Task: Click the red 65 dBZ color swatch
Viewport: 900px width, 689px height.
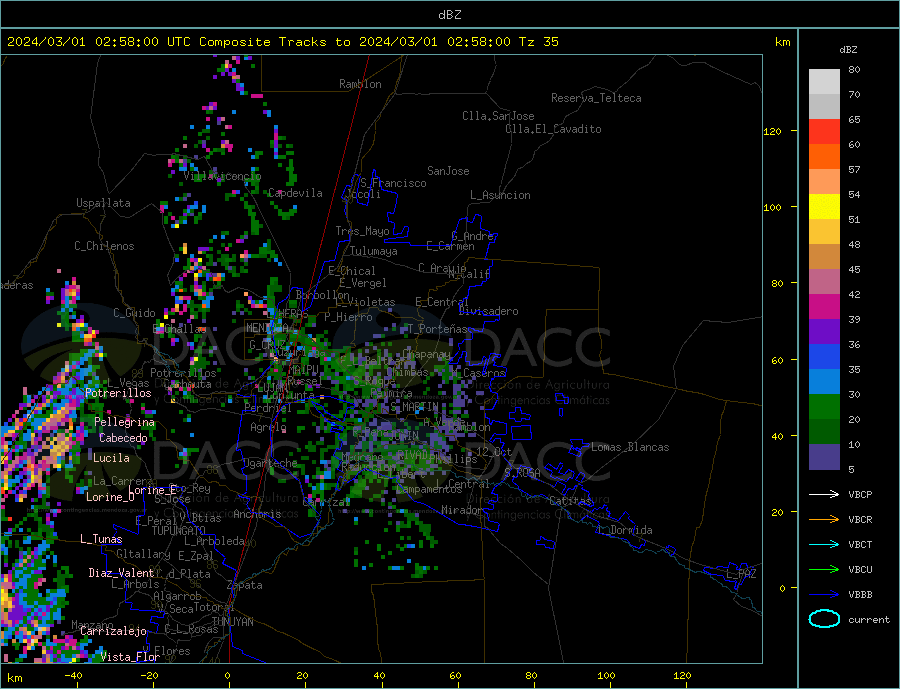Action: [x=824, y=131]
